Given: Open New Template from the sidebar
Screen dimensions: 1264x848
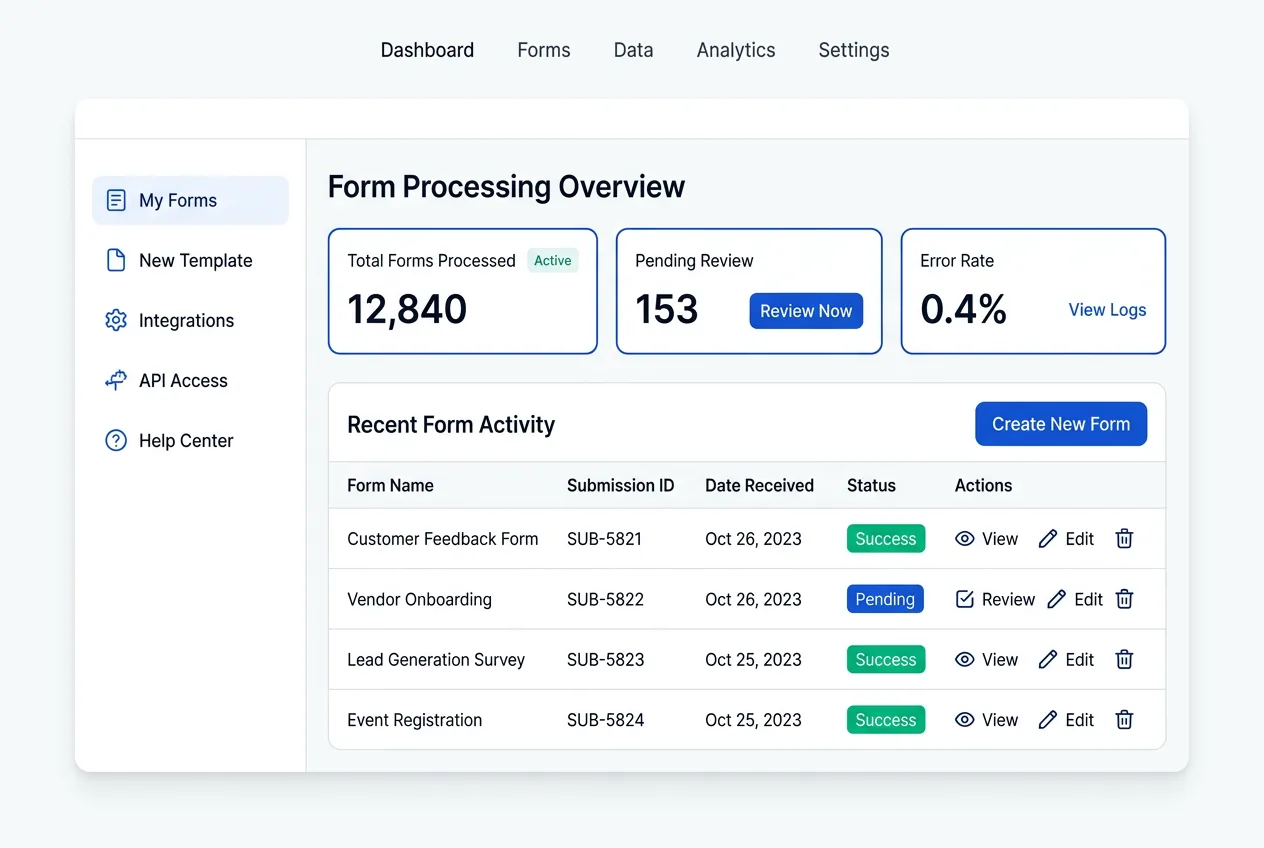Looking at the screenshot, I should pos(196,260).
